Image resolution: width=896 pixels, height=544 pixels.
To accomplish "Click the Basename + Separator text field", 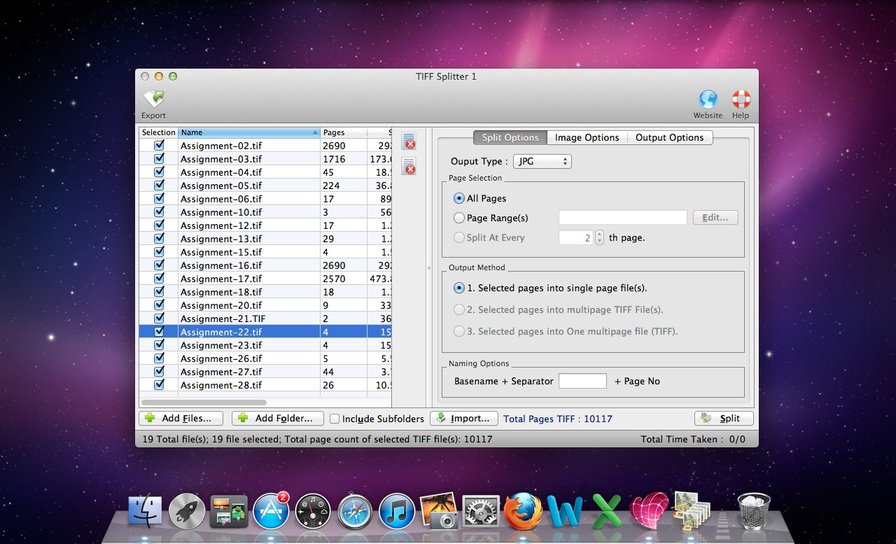I will [582, 381].
